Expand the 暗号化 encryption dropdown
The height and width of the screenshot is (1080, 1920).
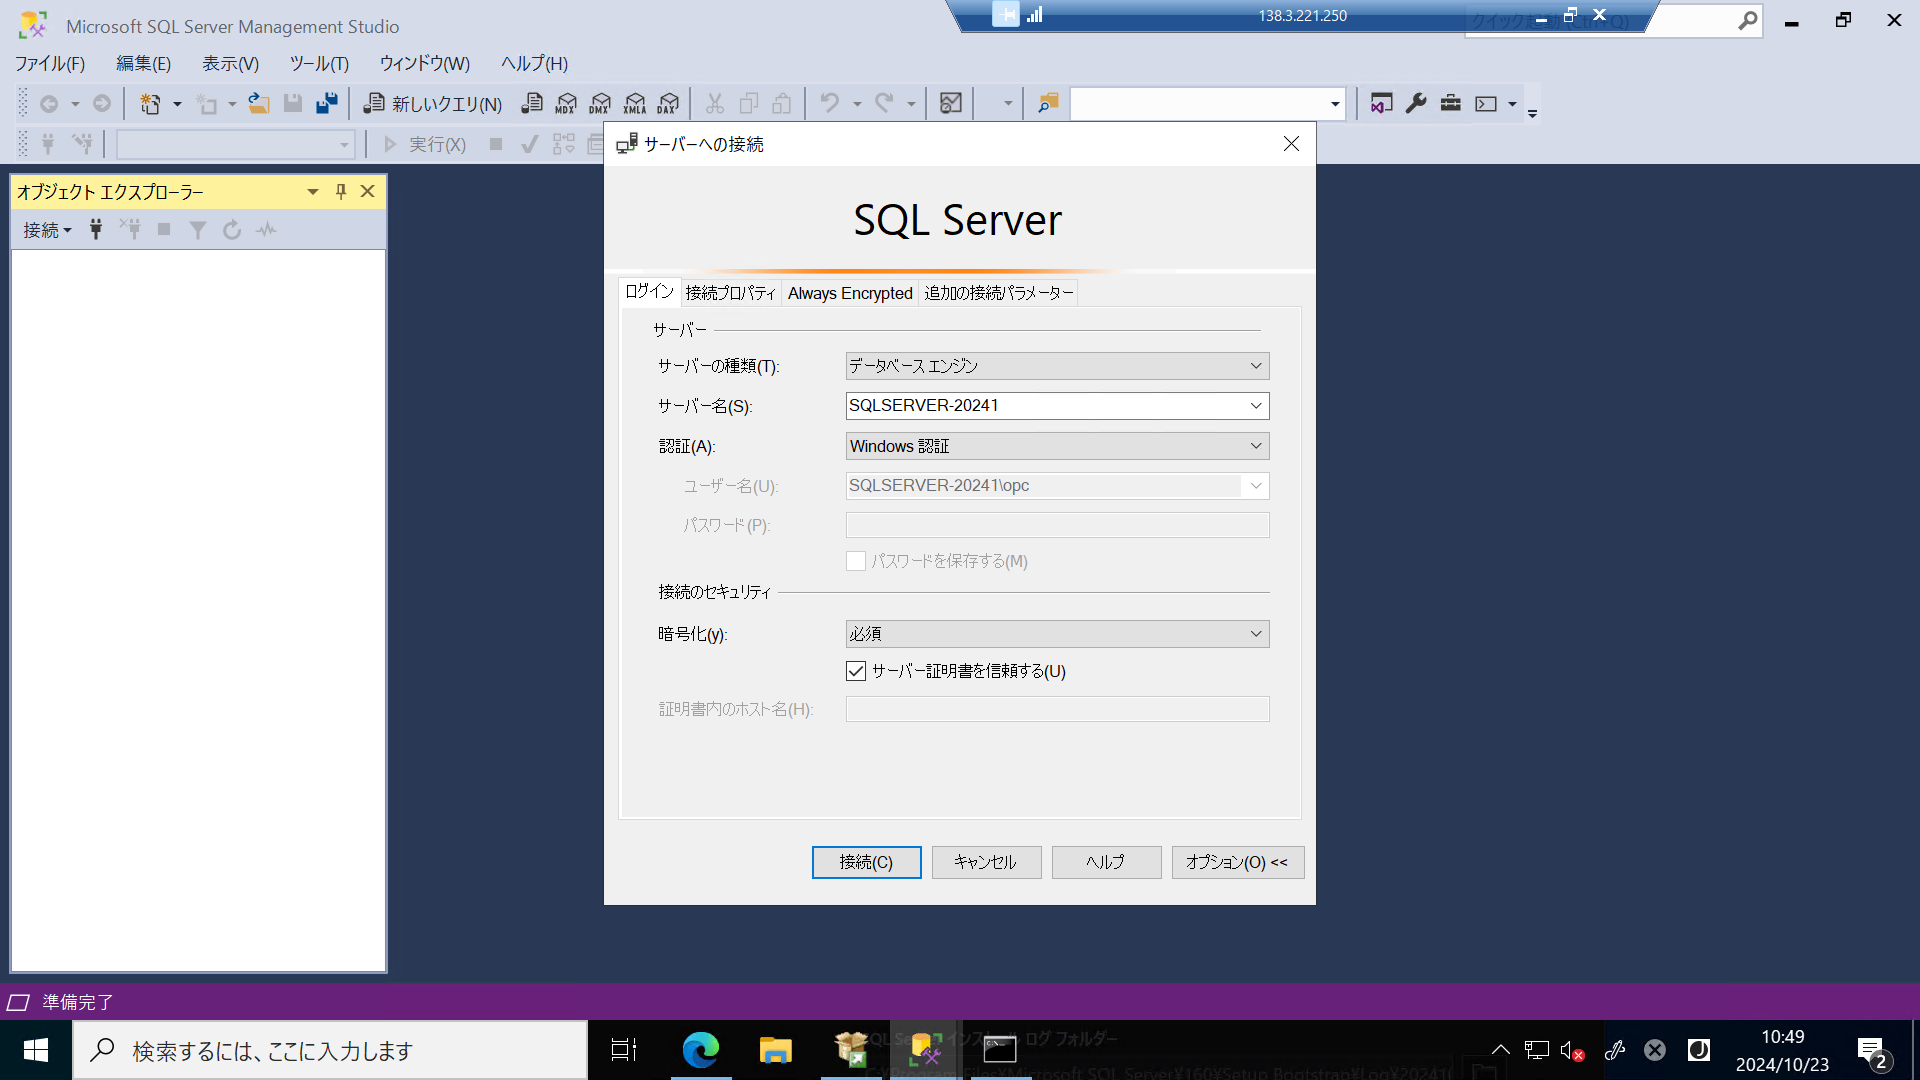coord(1256,633)
